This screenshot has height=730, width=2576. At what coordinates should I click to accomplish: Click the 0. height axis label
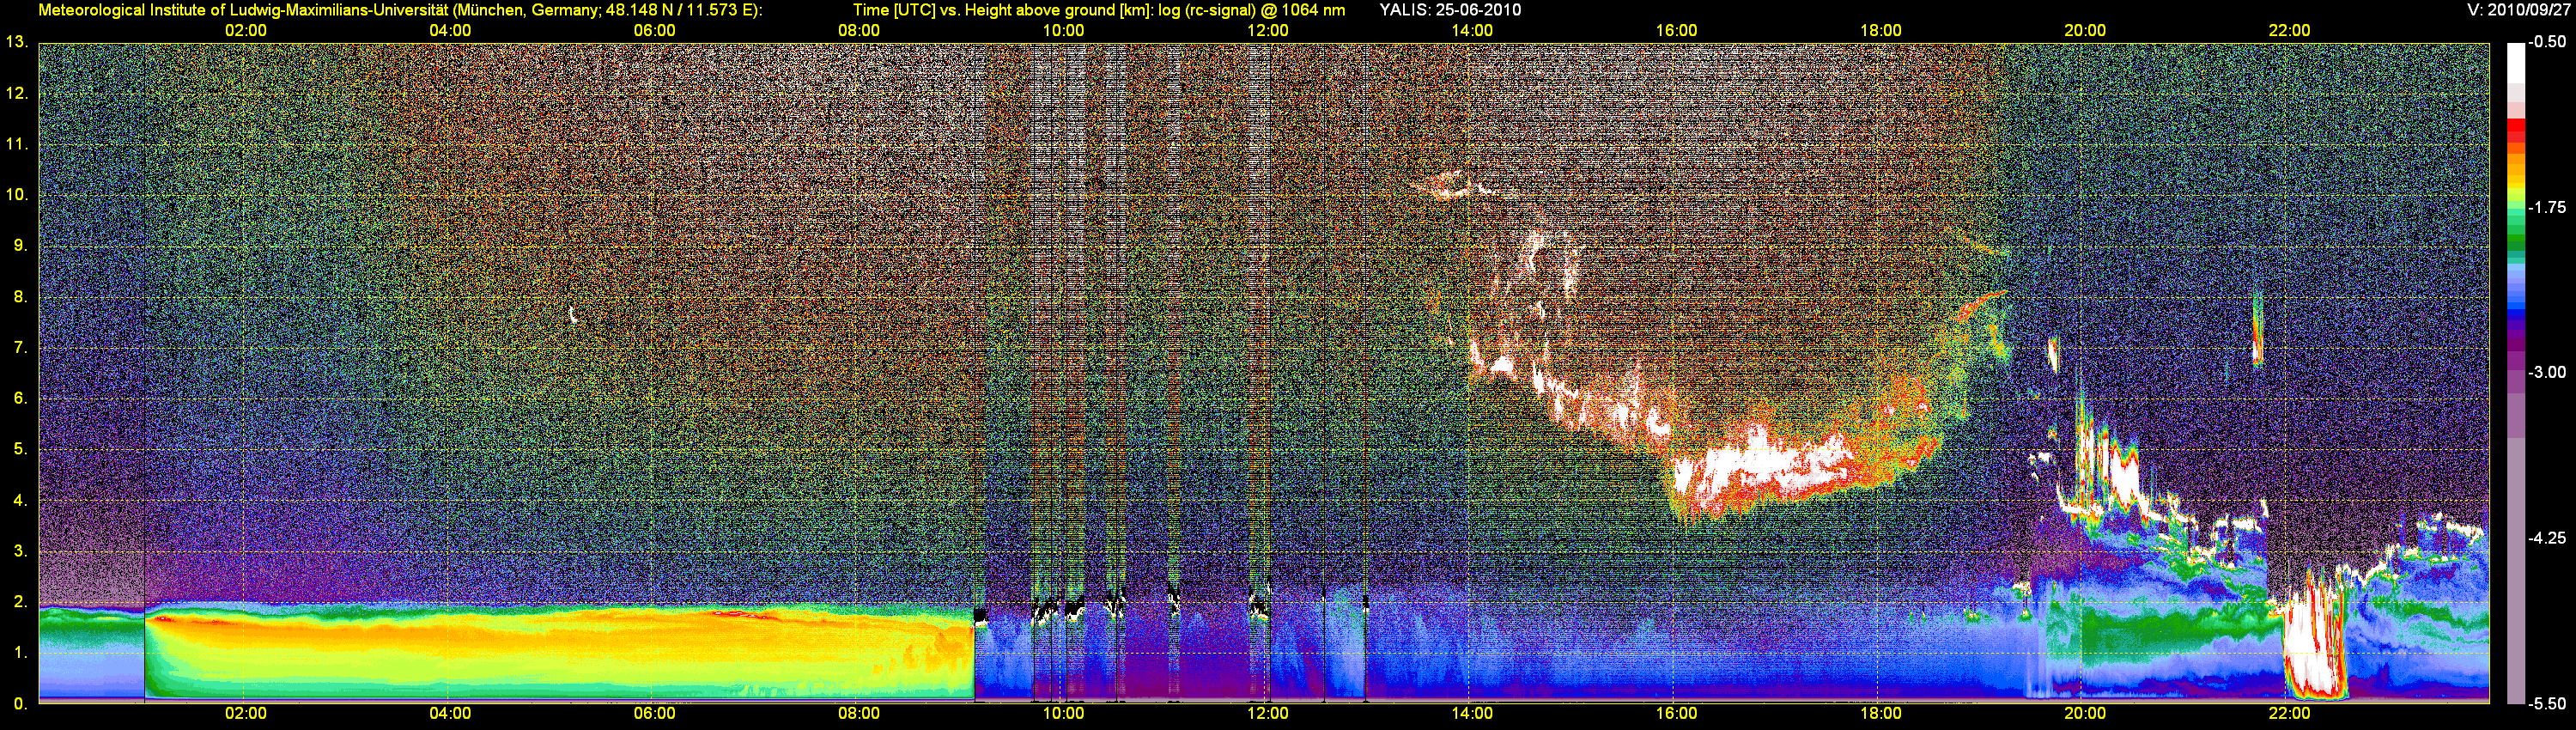coord(19,704)
